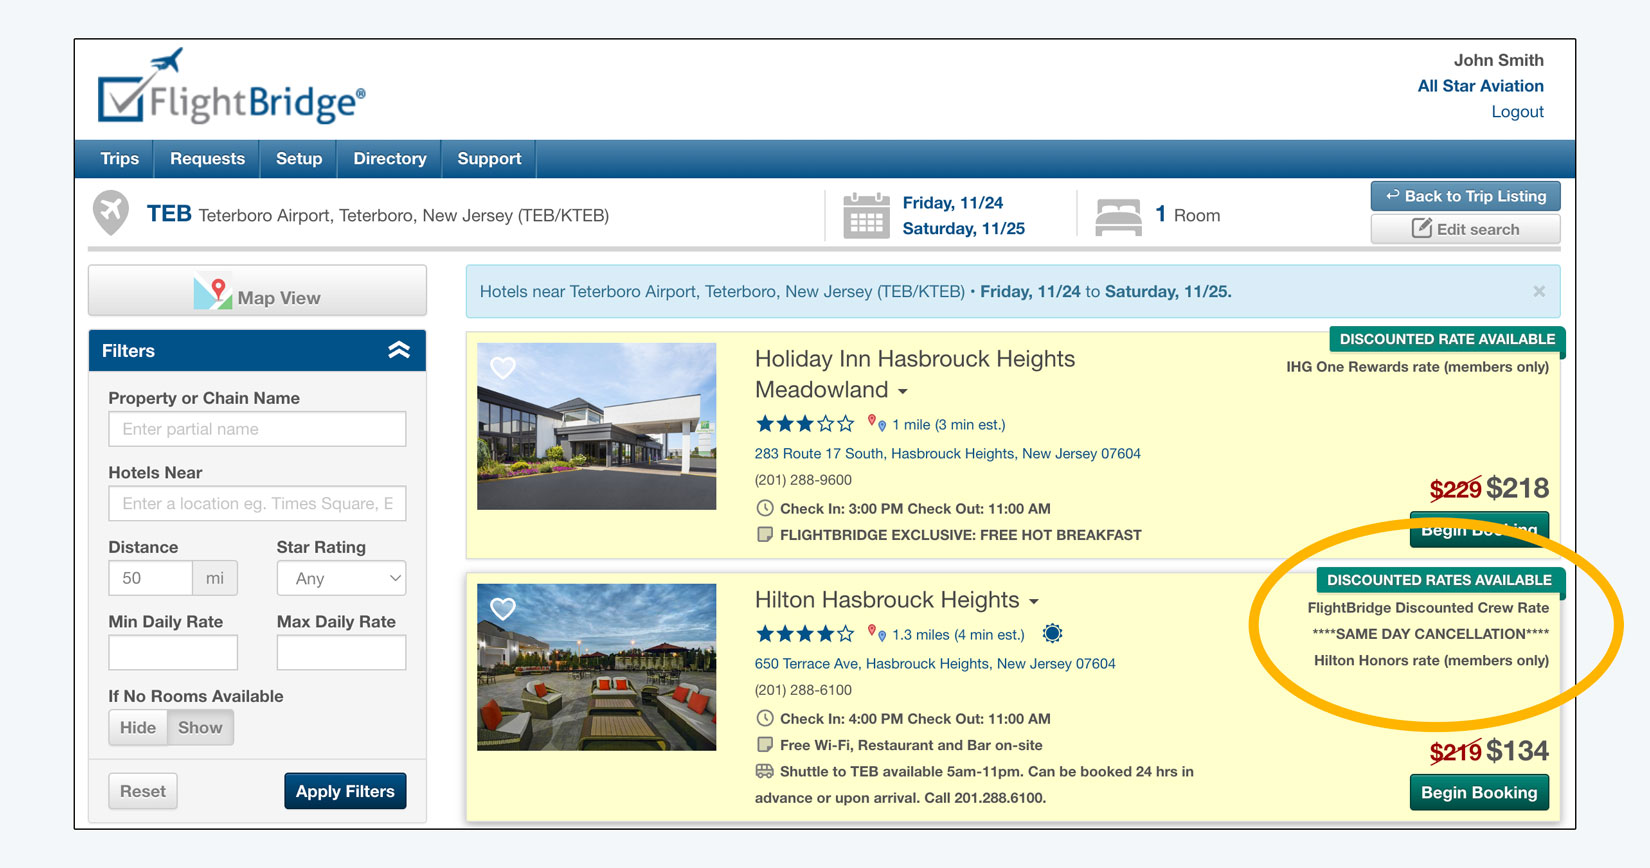Screen dimensions: 1650x868
Task: Open the Trips menu
Action: (119, 159)
